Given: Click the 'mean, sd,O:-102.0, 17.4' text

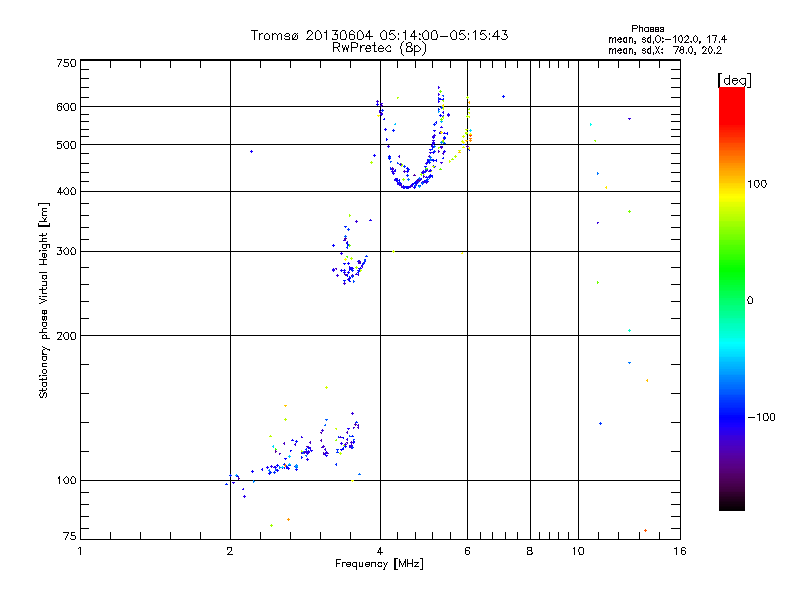Looking at the screenshot, I should click(x=667, y=40).
